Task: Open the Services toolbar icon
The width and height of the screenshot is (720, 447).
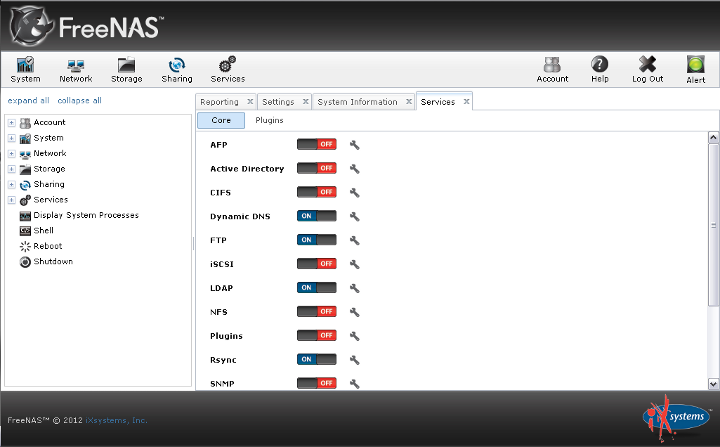Action: [x=228, y=70]
